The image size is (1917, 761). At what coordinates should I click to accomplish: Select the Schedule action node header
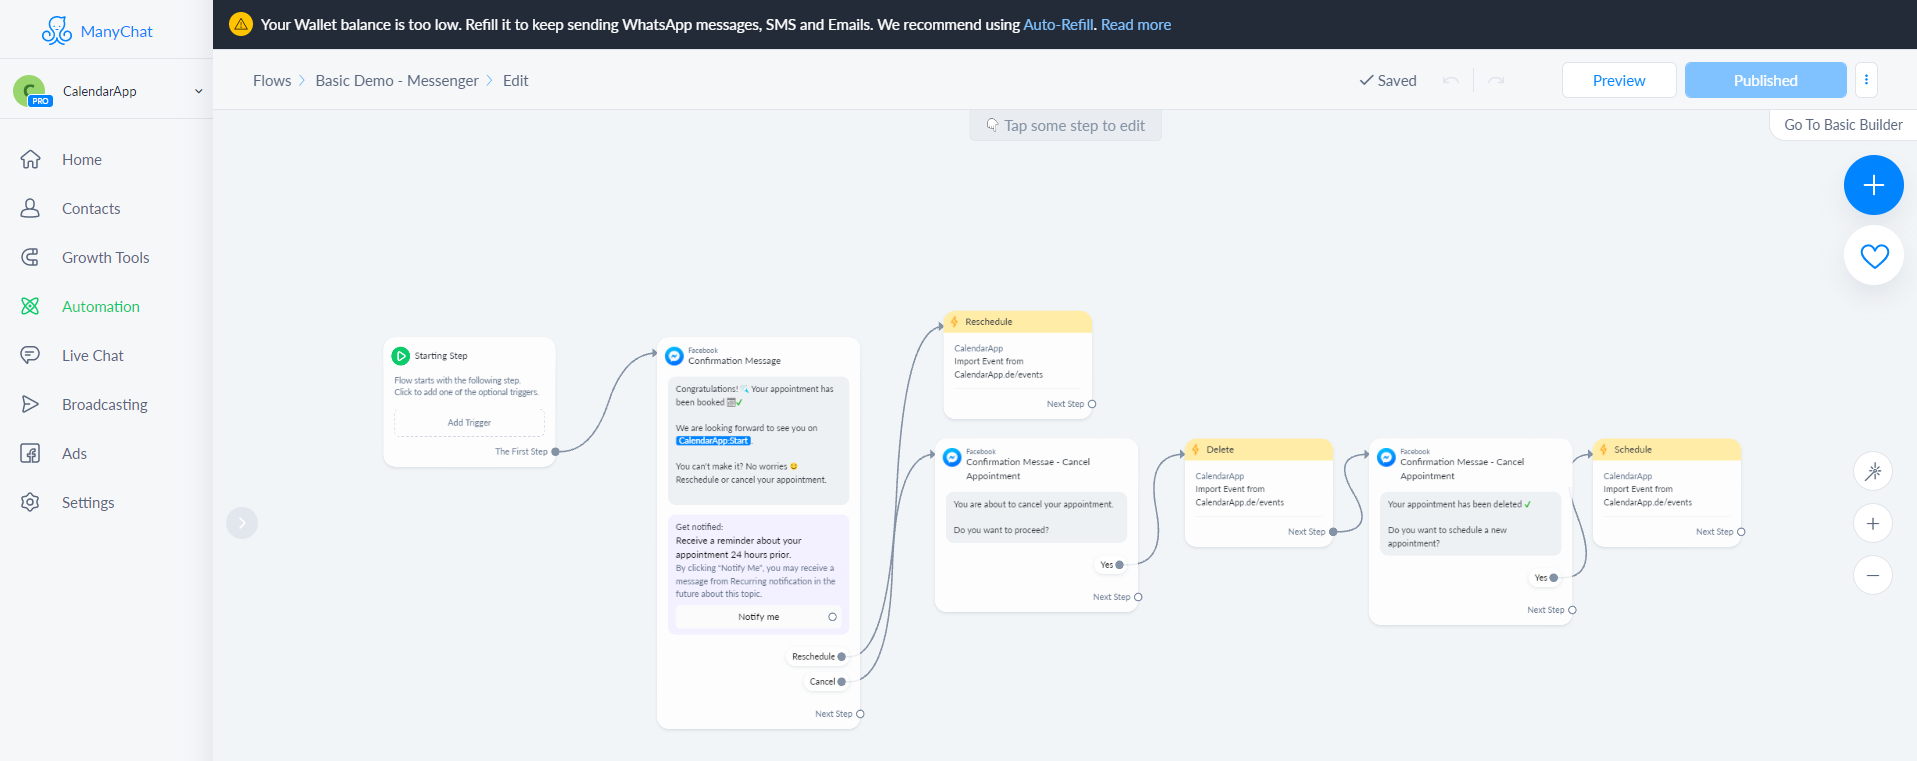[1667, 450]
